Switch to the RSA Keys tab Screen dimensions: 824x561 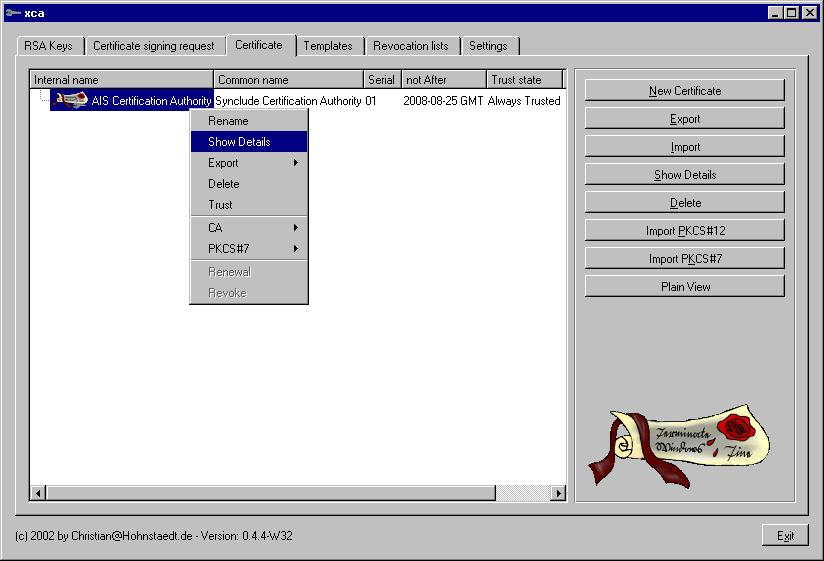pyautogui.click(x=48, y=46)
